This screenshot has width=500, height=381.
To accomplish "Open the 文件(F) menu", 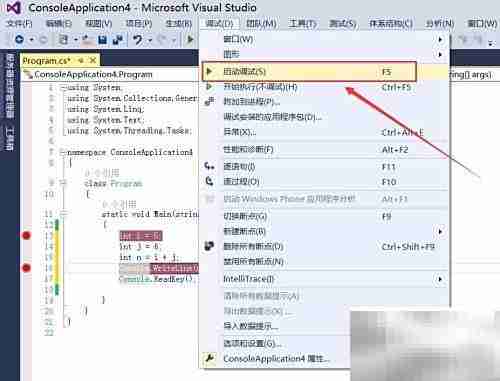I will click(19, 24).
